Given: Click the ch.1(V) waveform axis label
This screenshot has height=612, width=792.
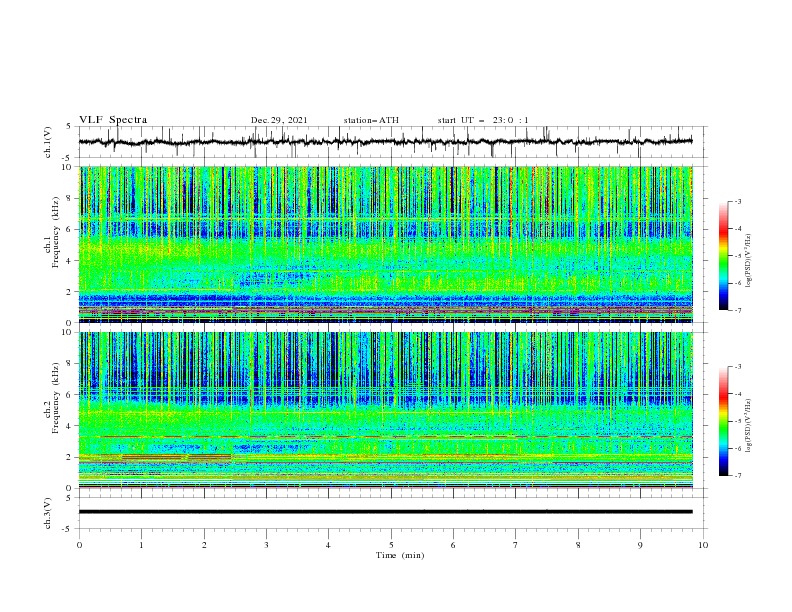Looking at the screenshot, I should pyautogui.click(x=48, y=142).
